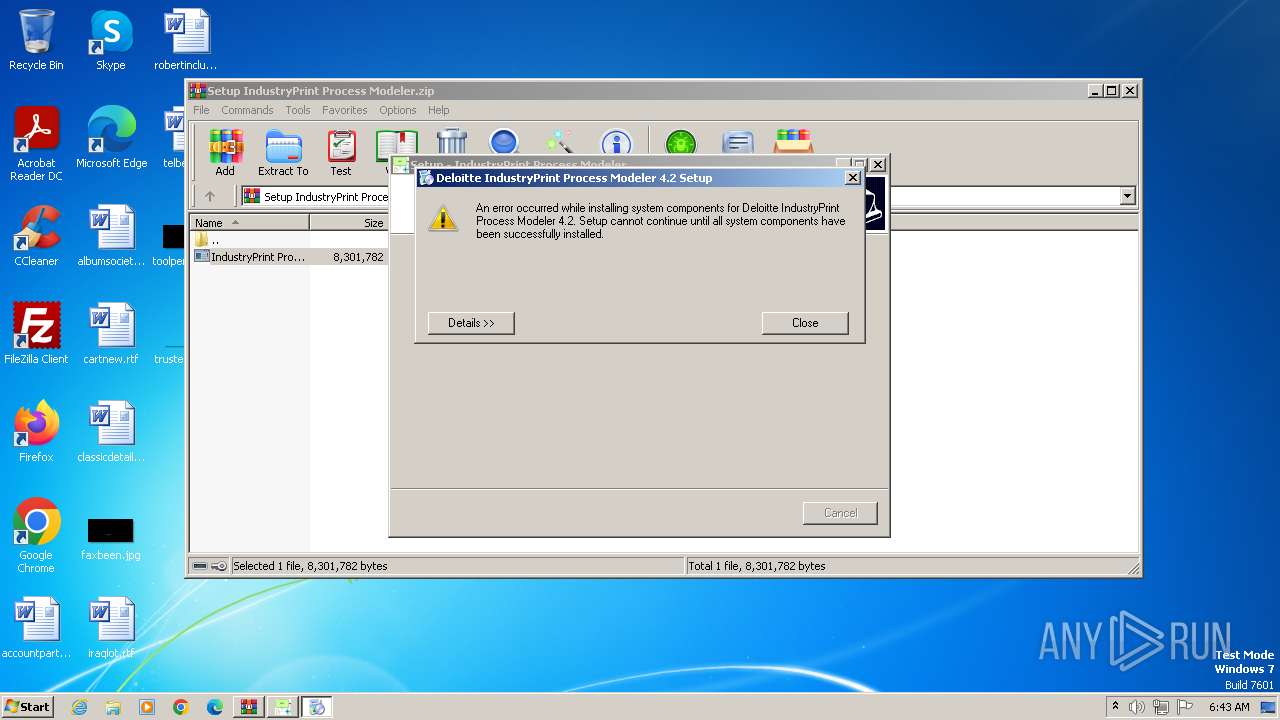Open Edge from the taskbar
The width and height of the screenshot is (1280, 720).
215,707
